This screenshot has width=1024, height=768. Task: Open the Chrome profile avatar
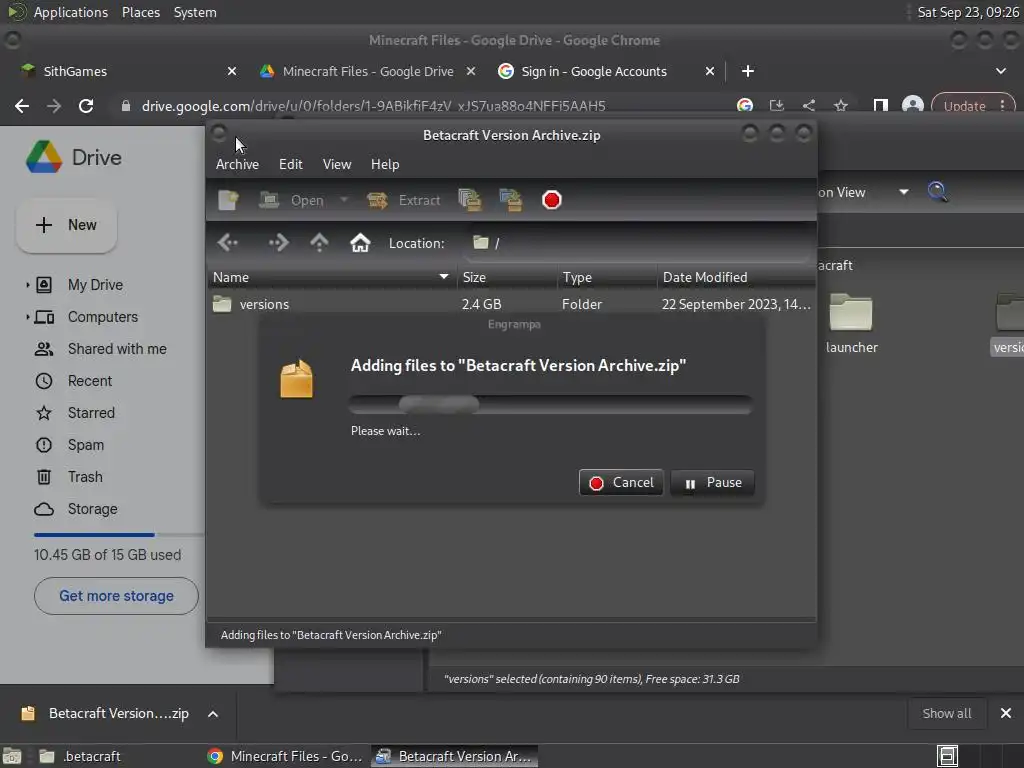[912, 106]
